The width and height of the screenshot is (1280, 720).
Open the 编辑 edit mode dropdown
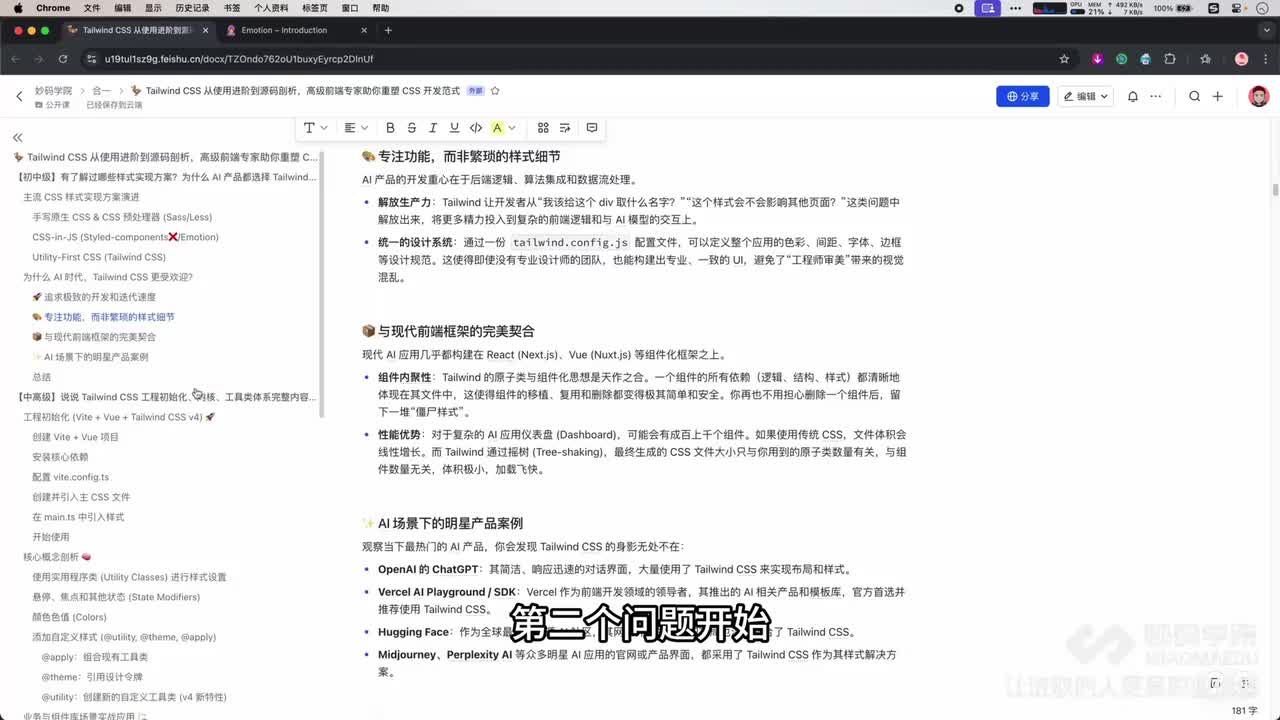(x=1086, y=96)
